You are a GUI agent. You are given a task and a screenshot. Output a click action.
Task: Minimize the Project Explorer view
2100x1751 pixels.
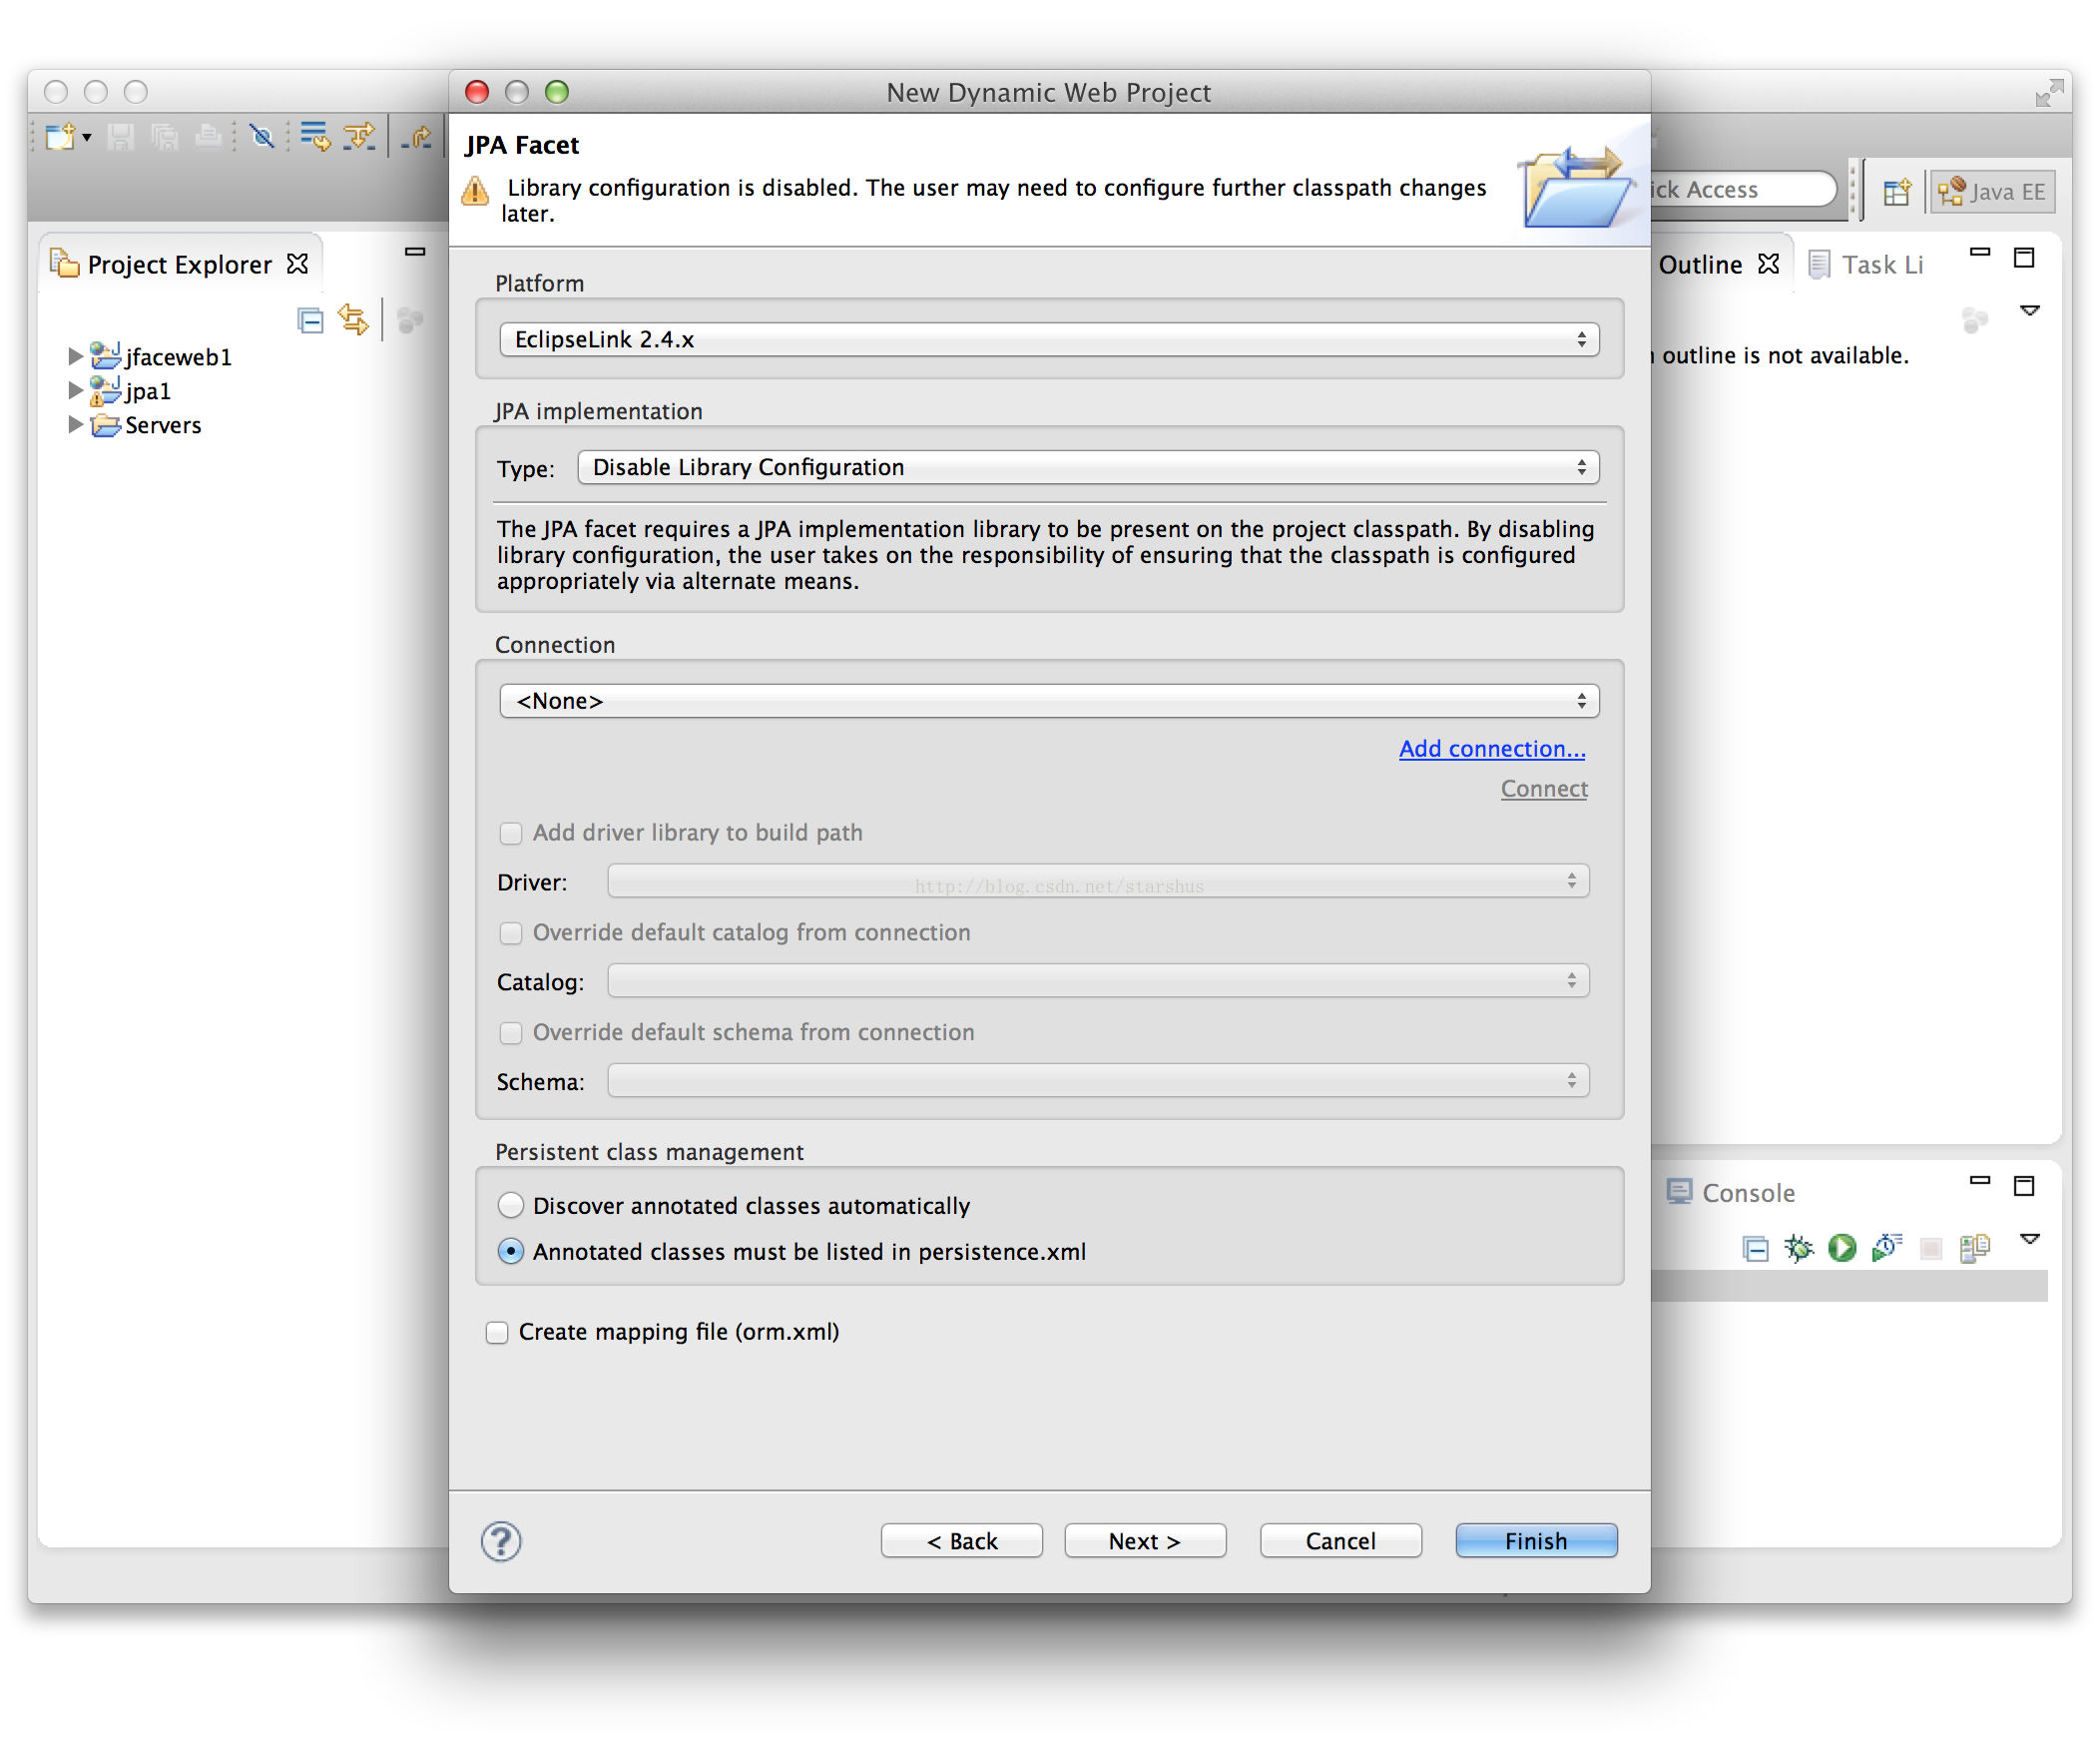[x=415, y=252]
